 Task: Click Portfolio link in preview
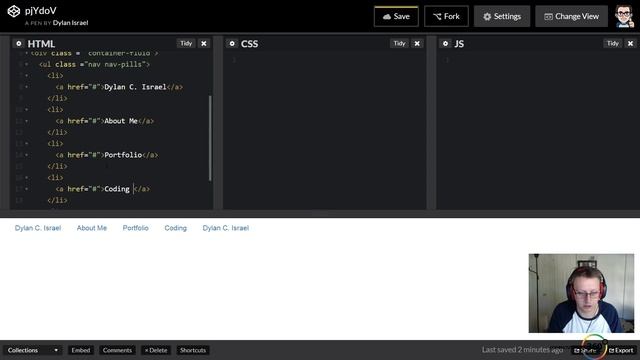tap(136, 228)
